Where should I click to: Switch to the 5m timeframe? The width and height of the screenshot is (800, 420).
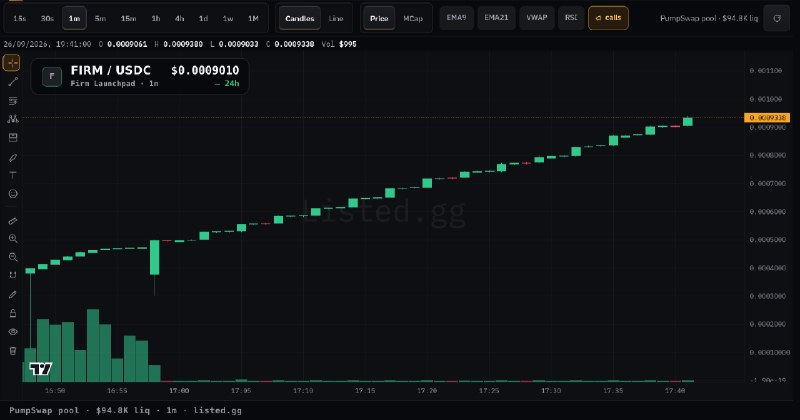100,18
